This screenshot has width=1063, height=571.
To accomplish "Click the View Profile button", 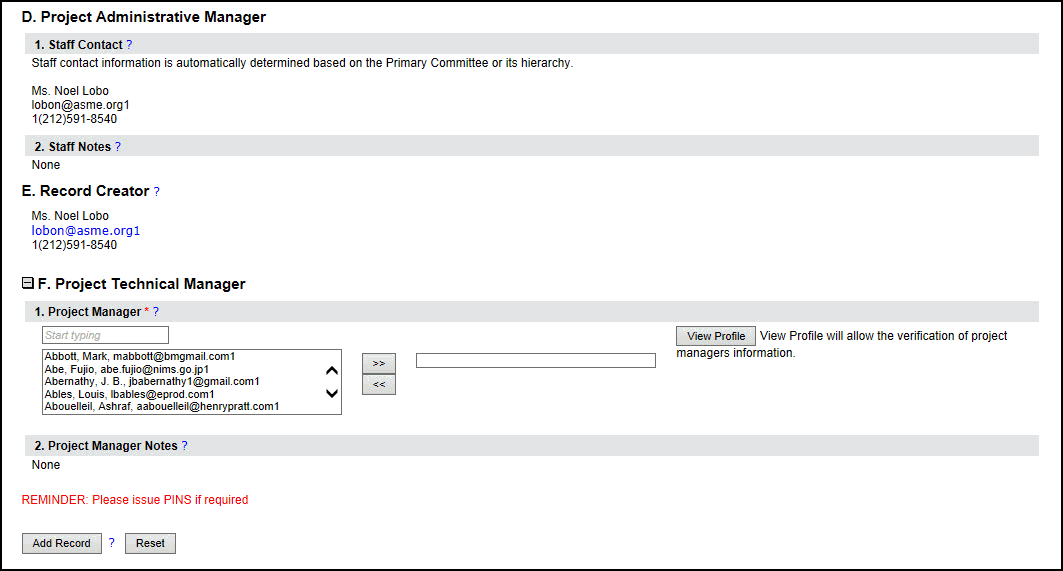I will (x=715, y=336).
